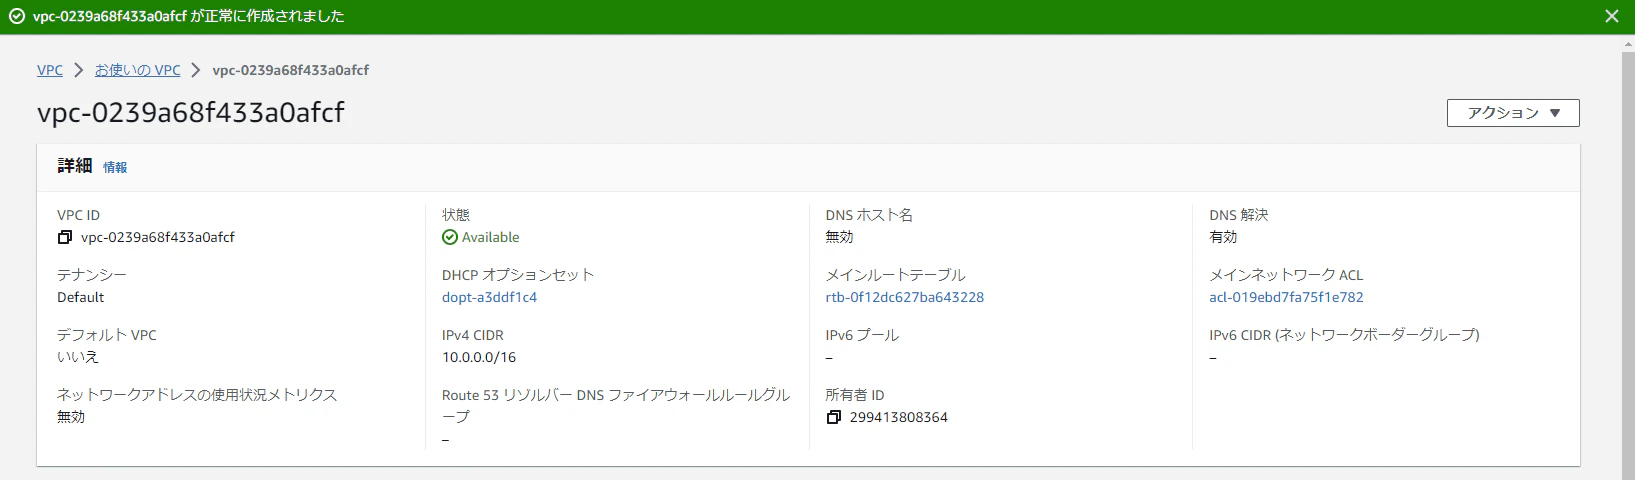This screenshot has width=1635, height=480.
Task: Click the DNS ホスト名 value 無効
Action: [839, 237]
